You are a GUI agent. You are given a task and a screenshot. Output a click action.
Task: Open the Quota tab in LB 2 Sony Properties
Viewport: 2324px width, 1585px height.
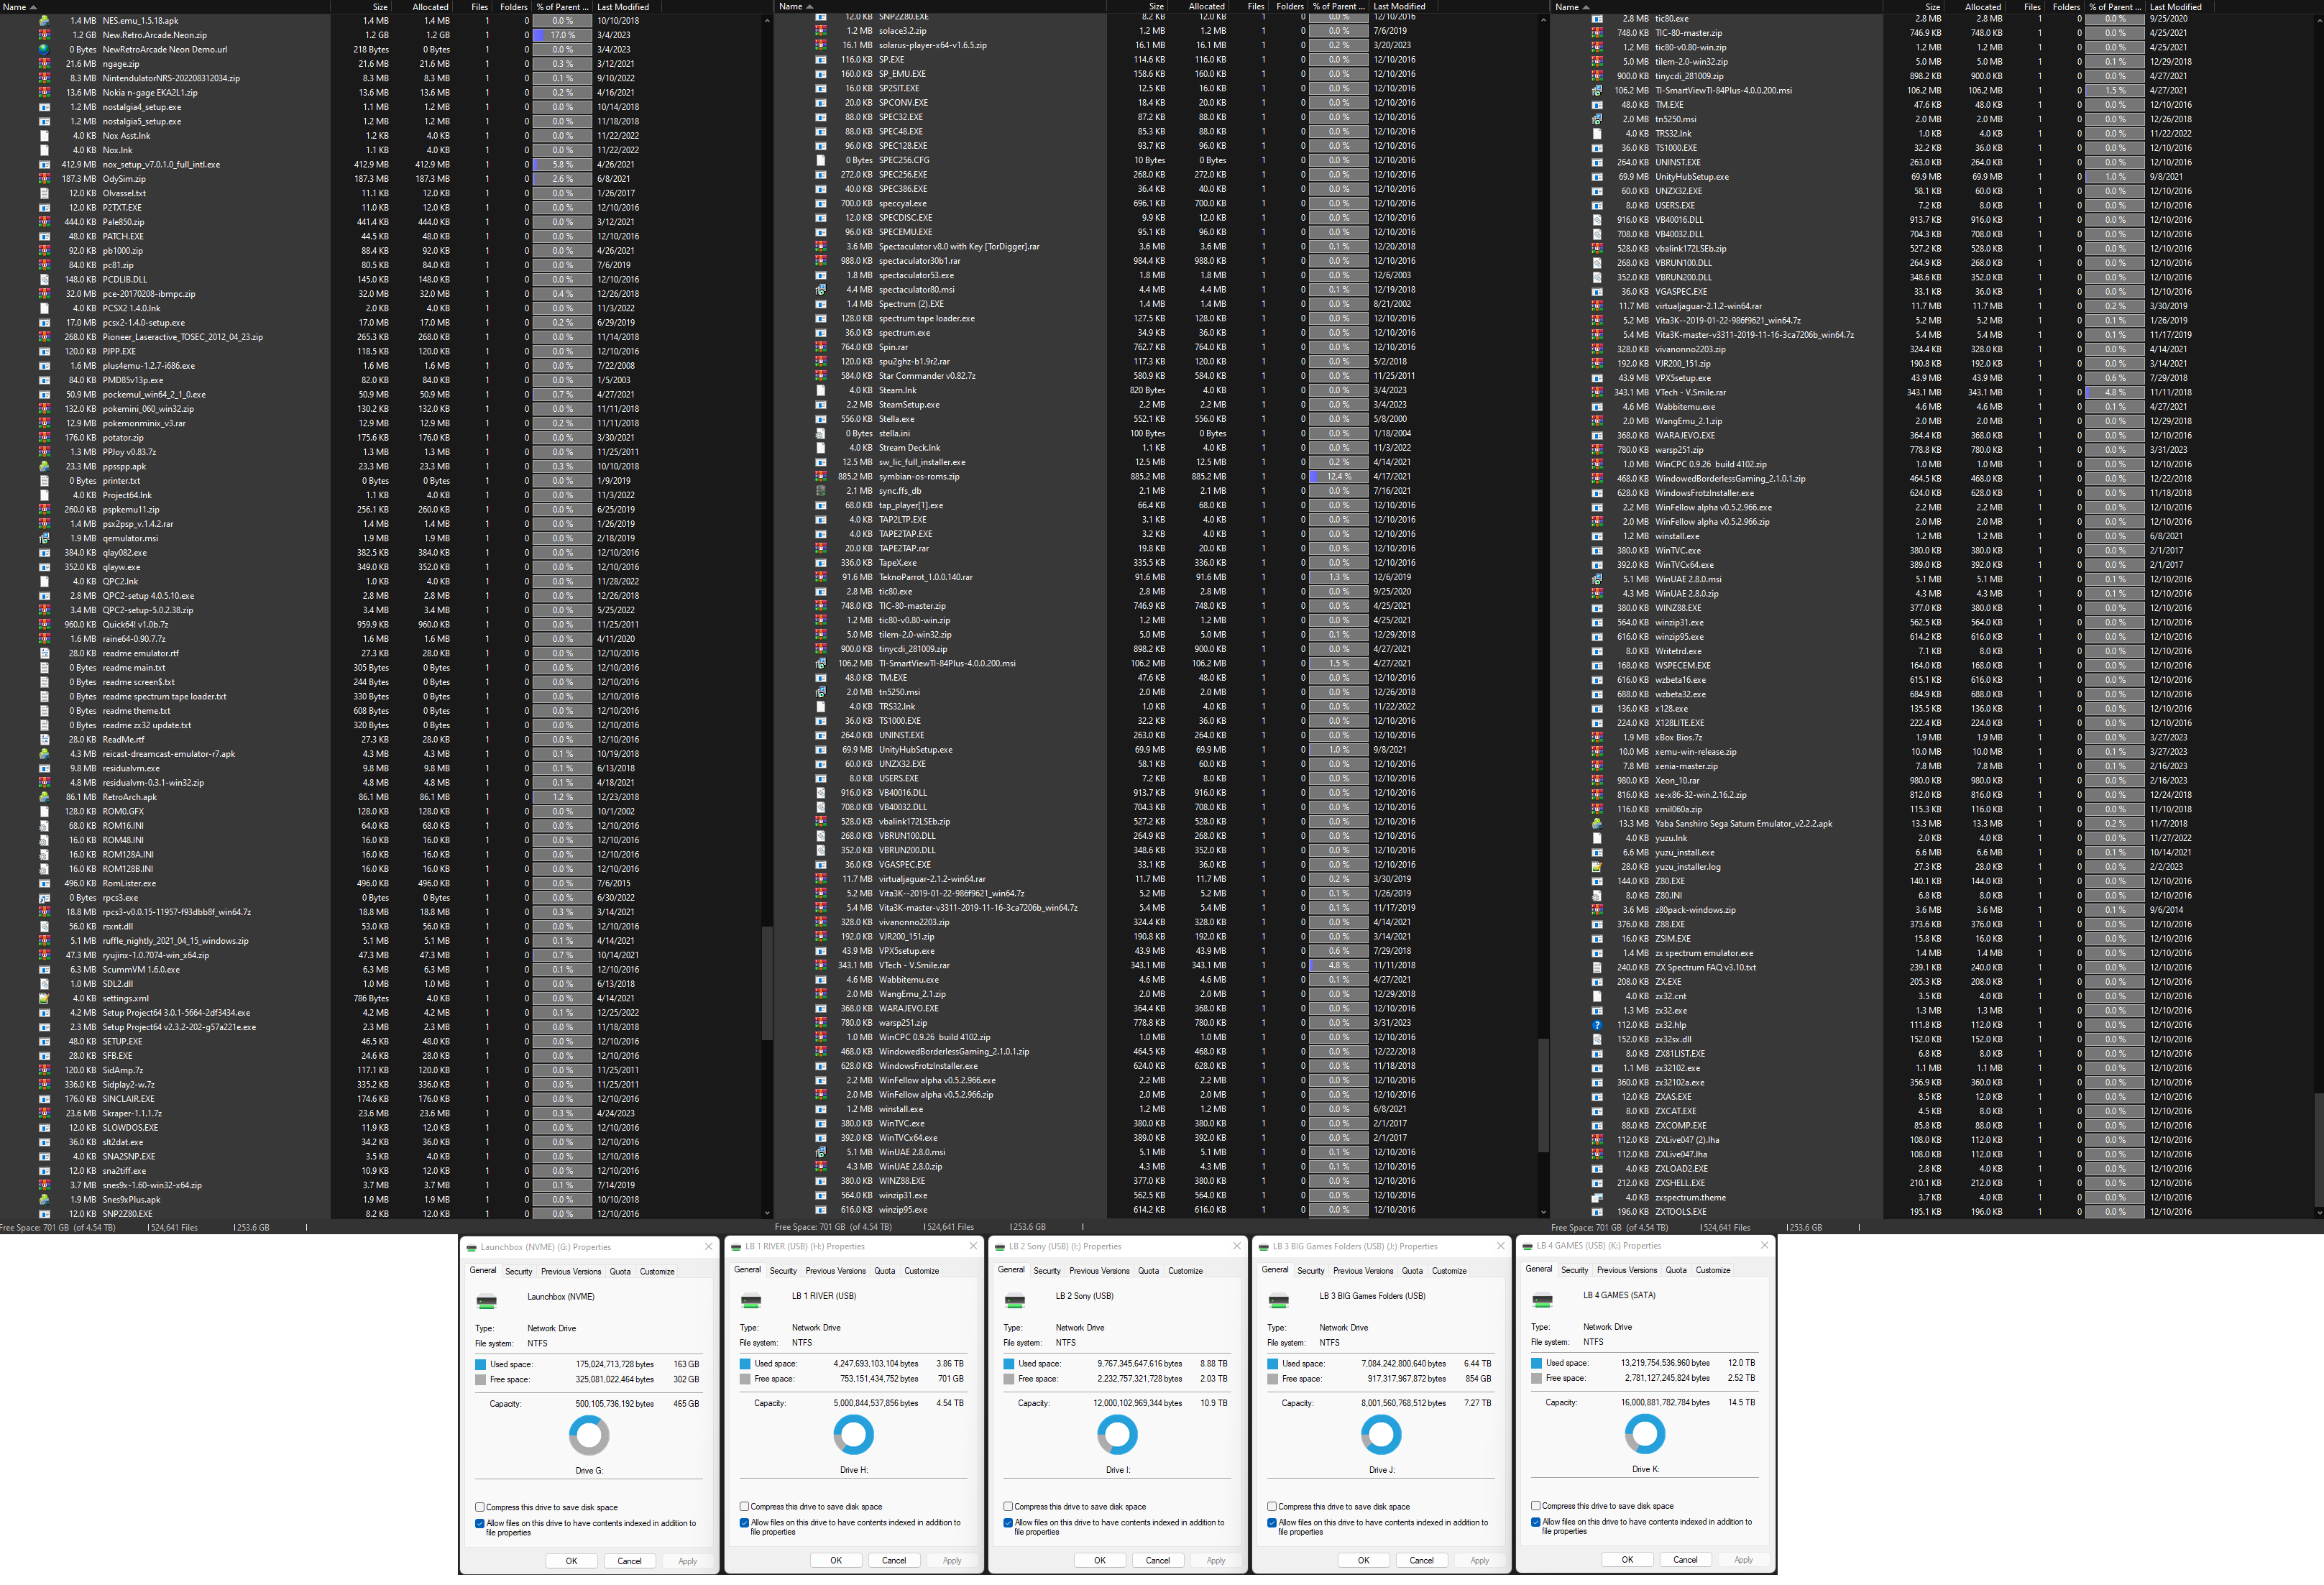point(1149,1271)
